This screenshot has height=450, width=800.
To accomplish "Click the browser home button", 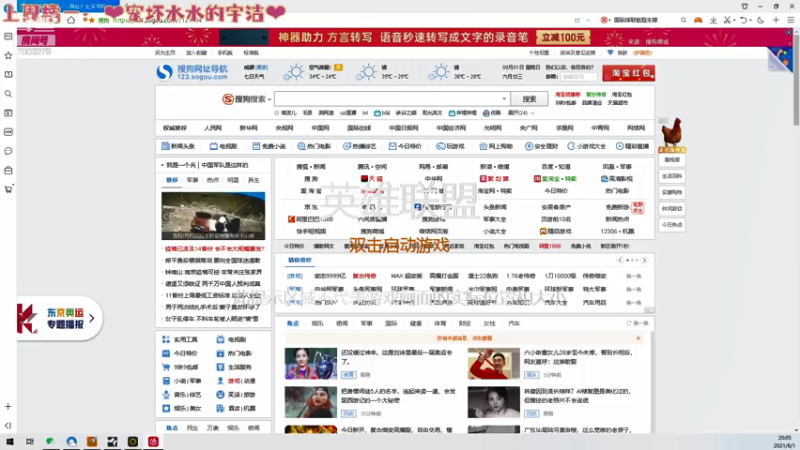I will tap(71, 20).
